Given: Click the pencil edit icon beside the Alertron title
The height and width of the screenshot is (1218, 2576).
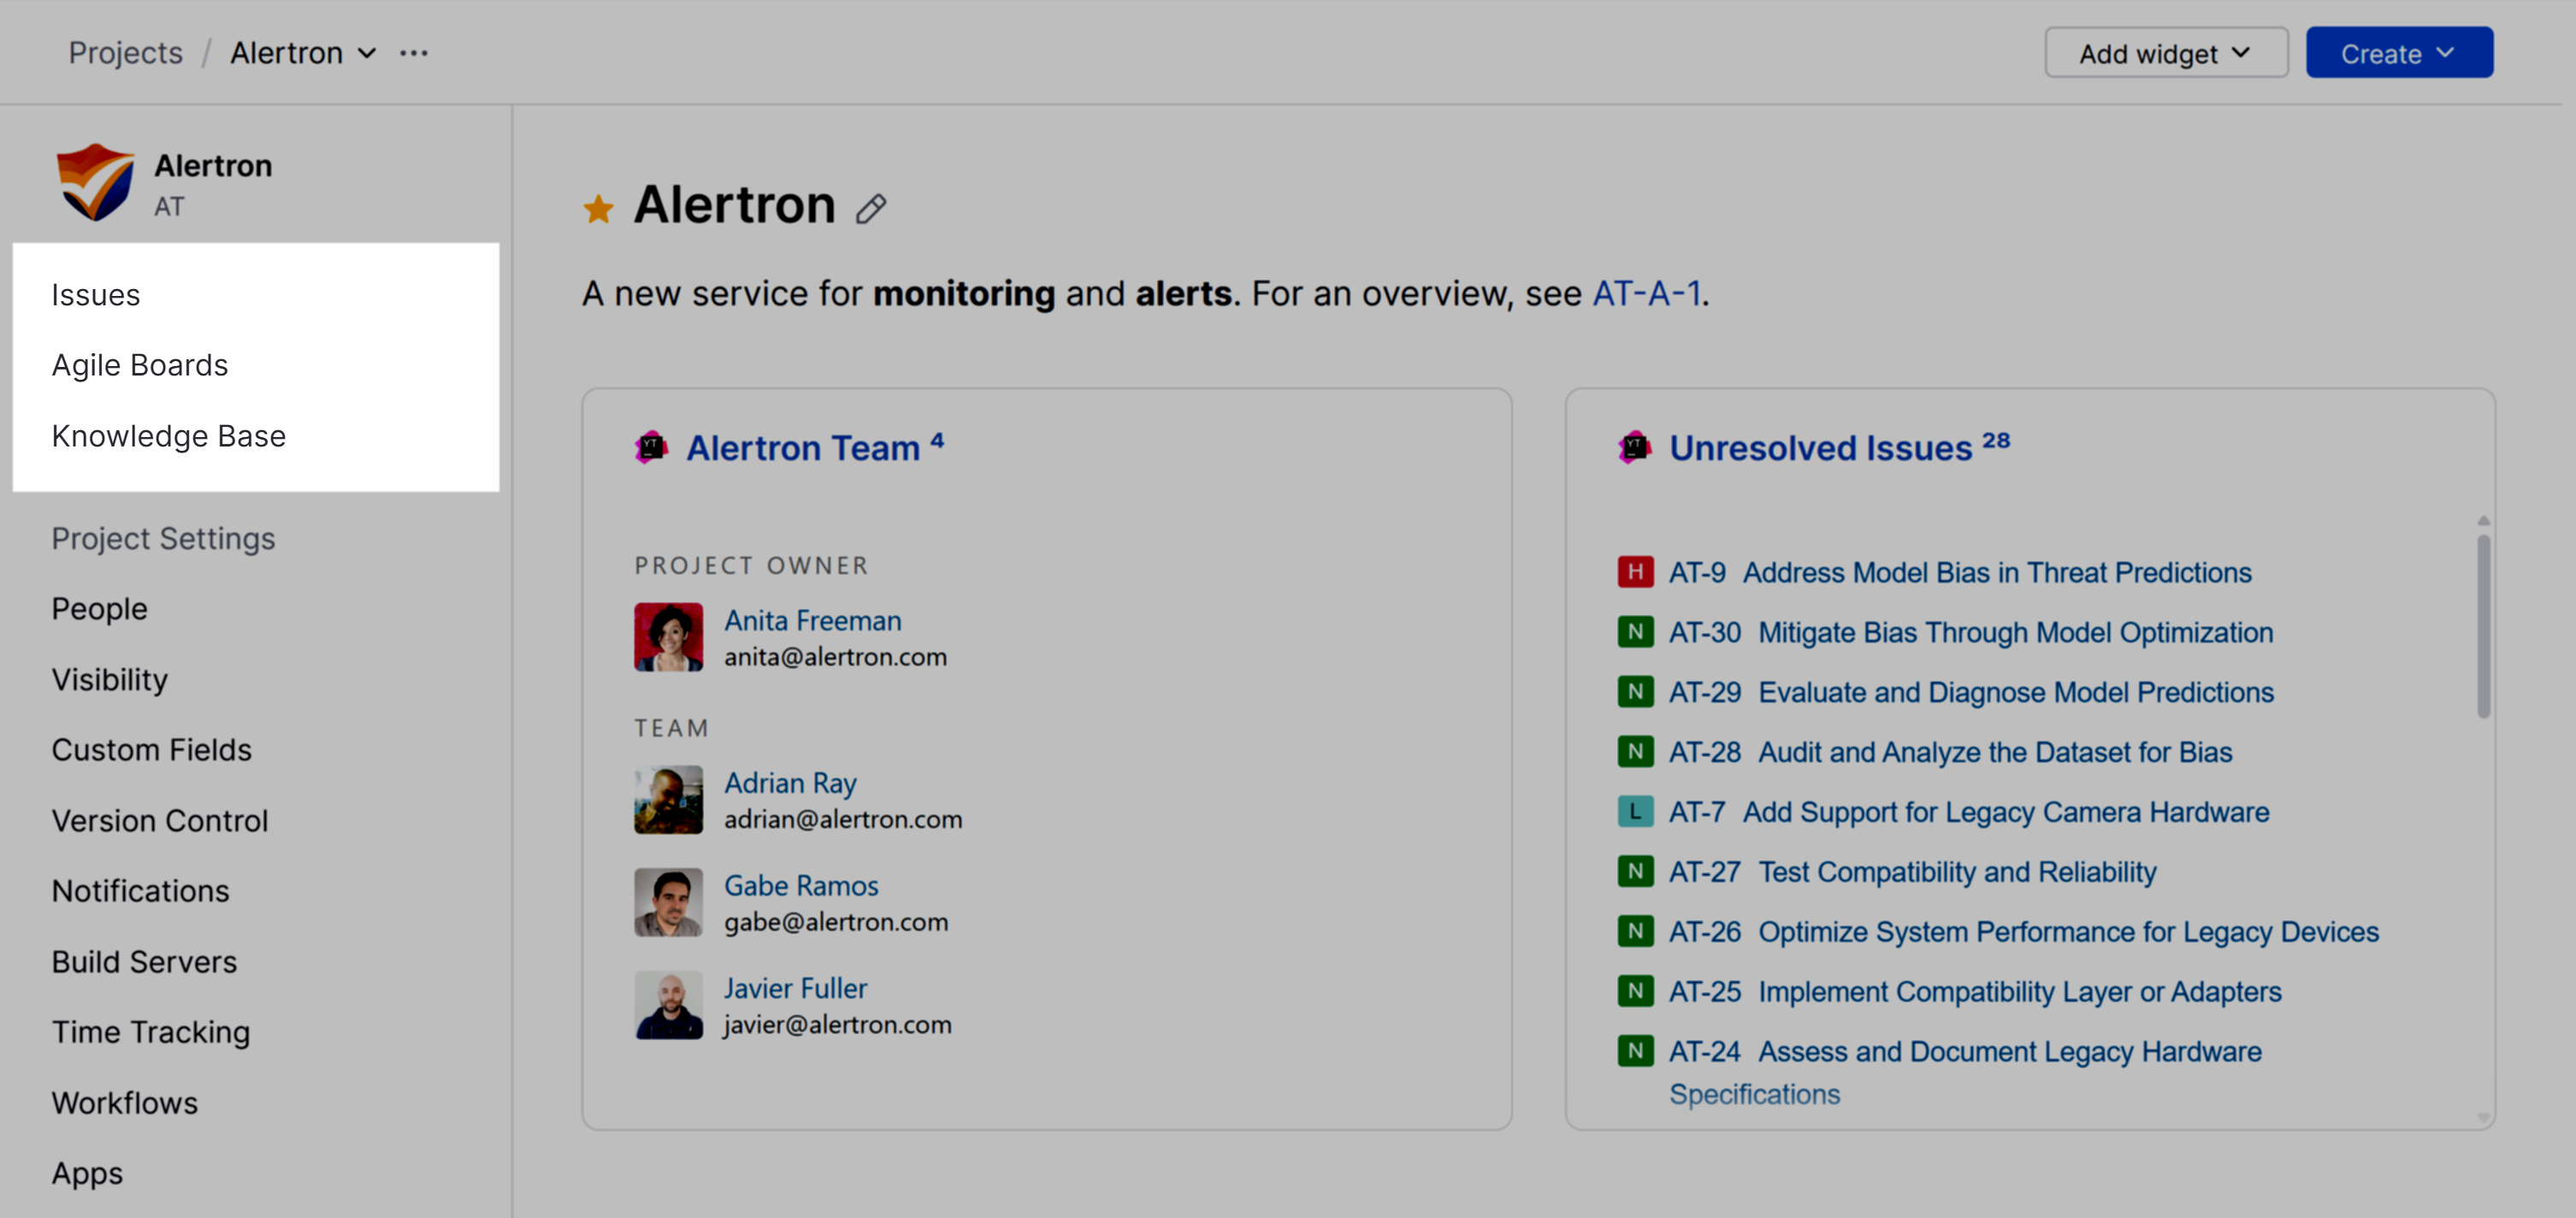Looking at the screenshot, I should click(x=870, y=208).
